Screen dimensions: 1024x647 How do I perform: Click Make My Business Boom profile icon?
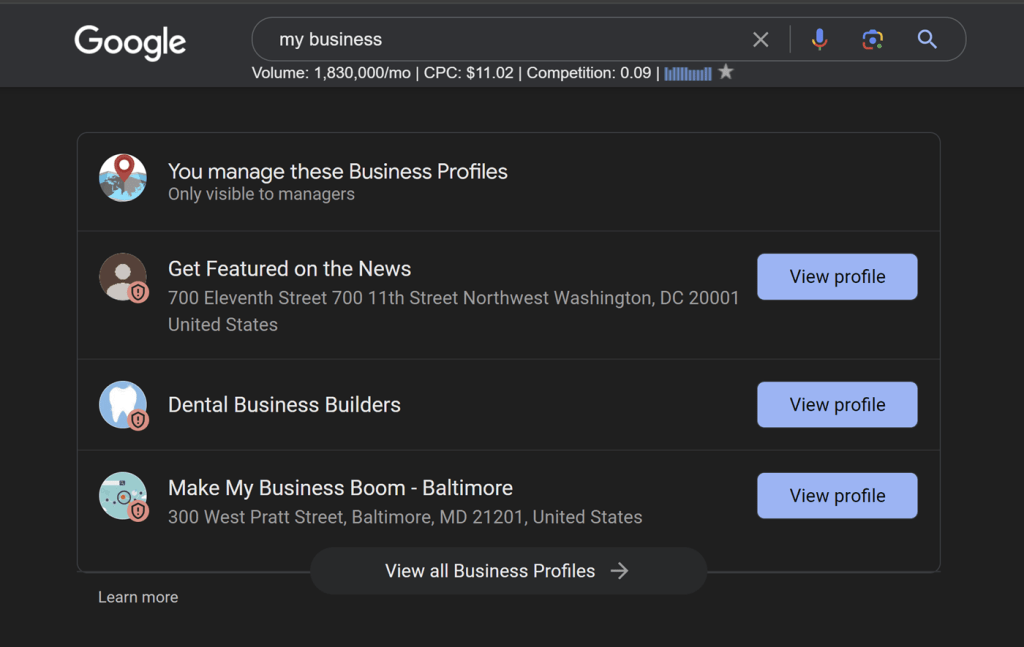pyautogui.click(x=123, y=496)
